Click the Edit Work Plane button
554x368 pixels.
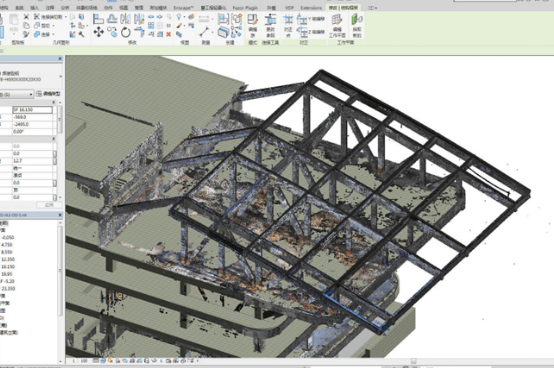coord(337,25)
